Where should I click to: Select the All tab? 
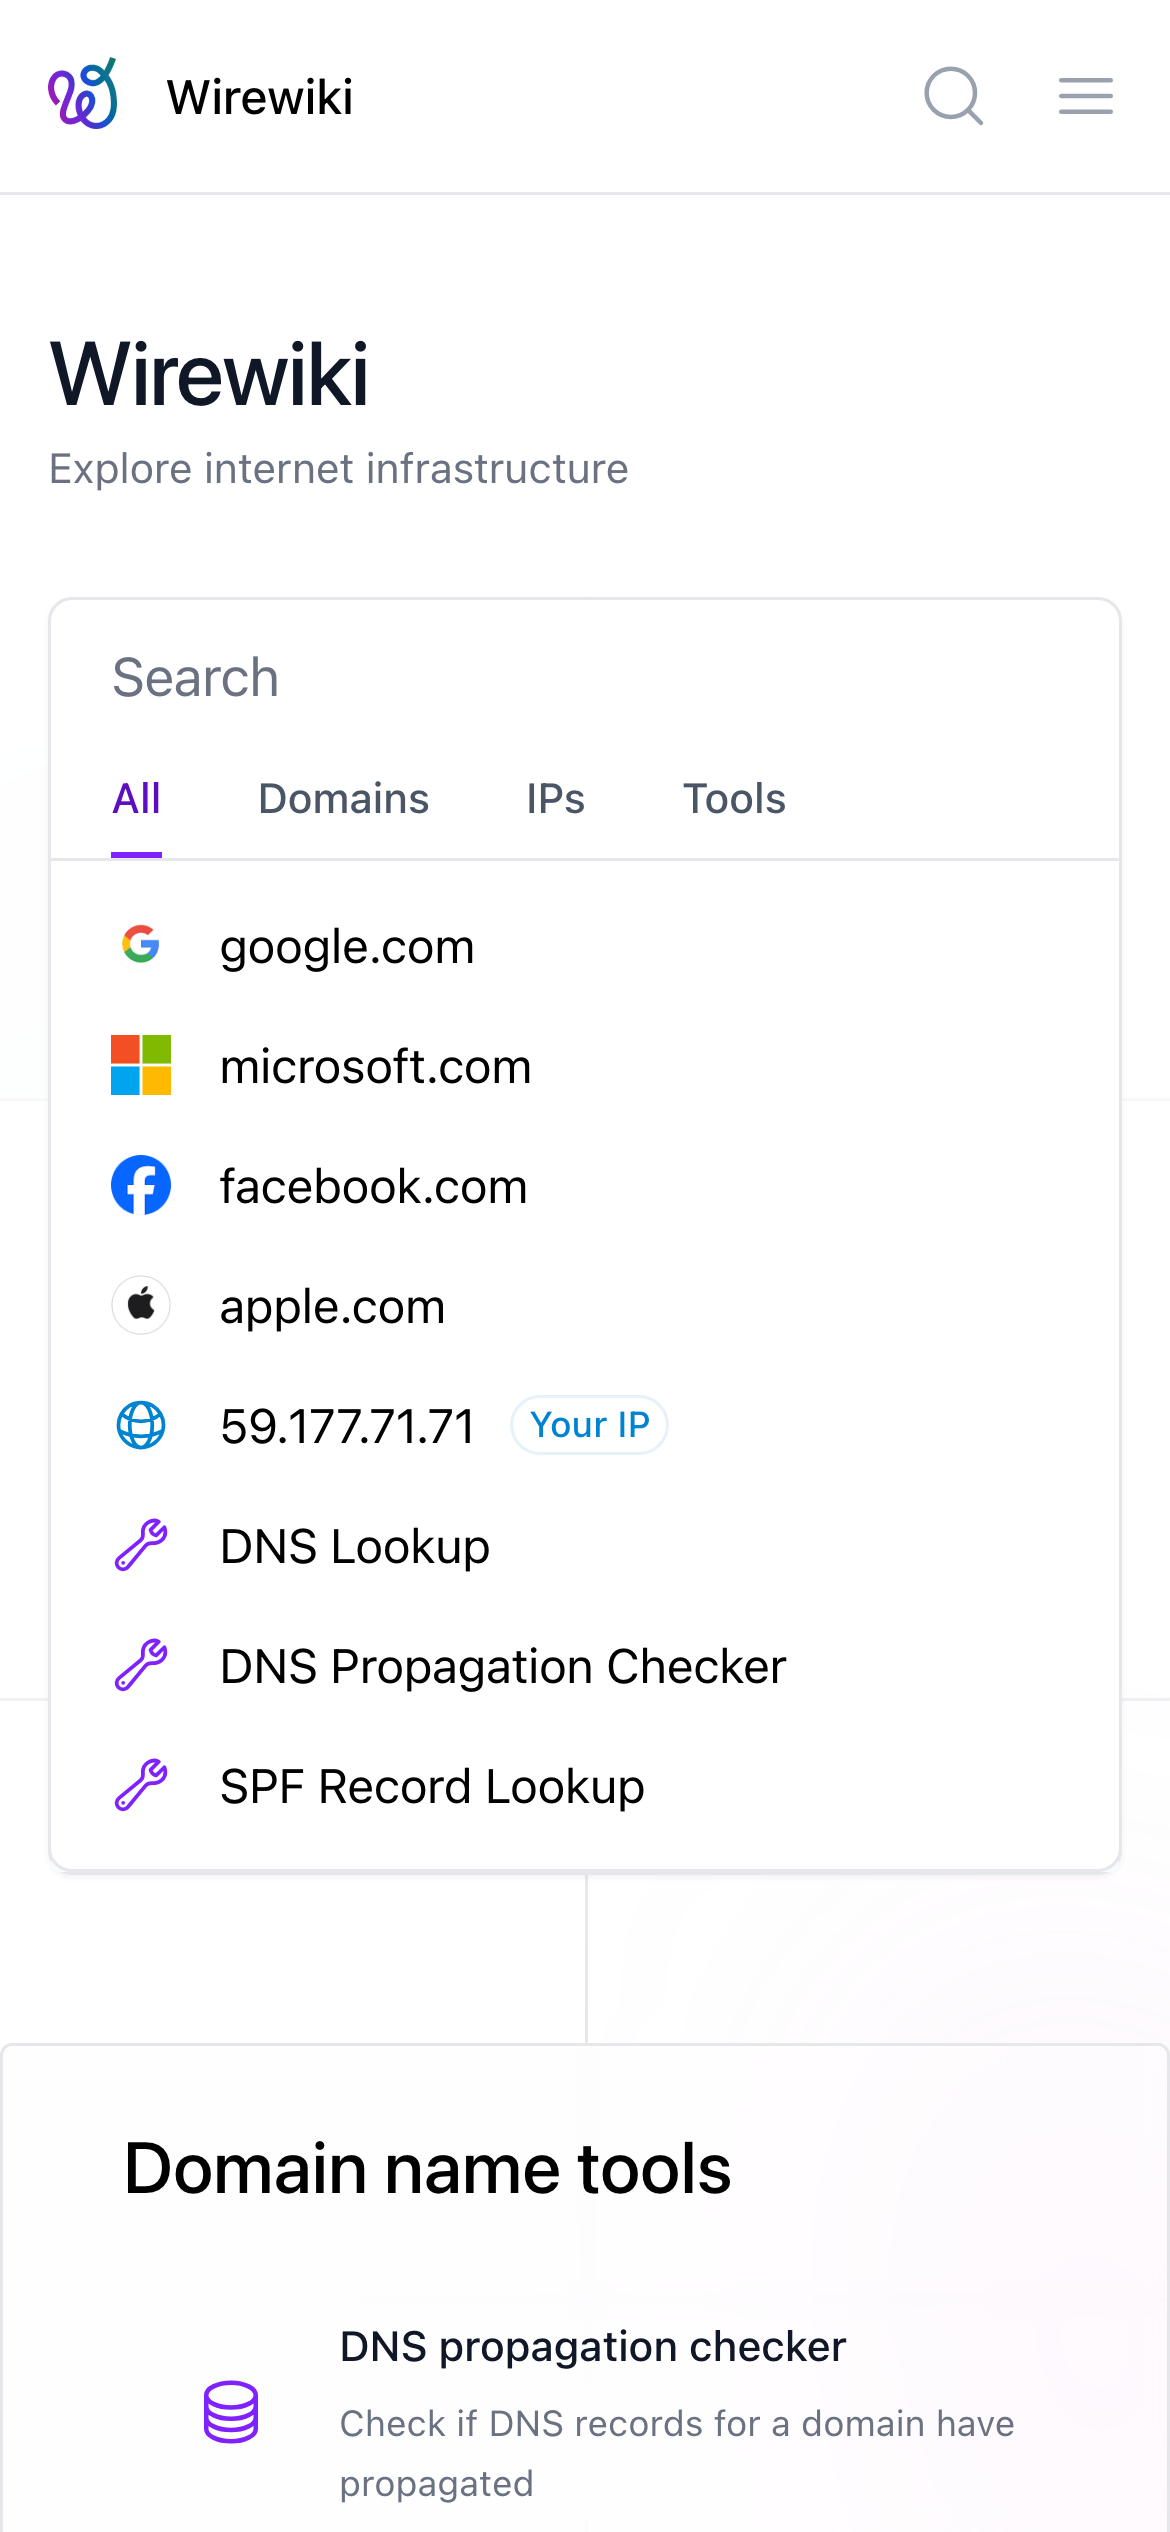pos(136,799)
